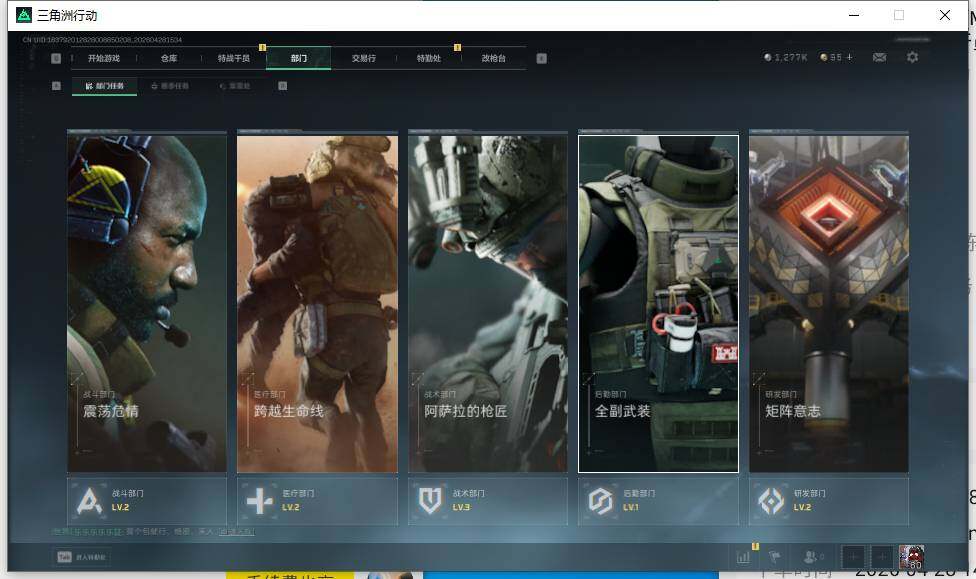Click the 战术部门 shield icon
976x579 pixels.
click(430, 501)
